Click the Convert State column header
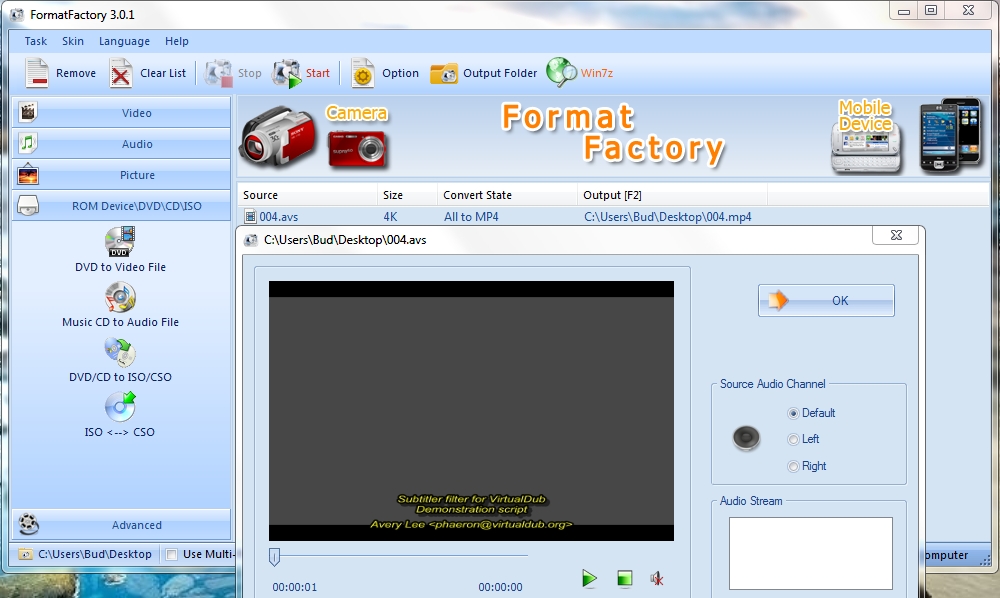The image size is (1000, 598). [x=508, y=194]
